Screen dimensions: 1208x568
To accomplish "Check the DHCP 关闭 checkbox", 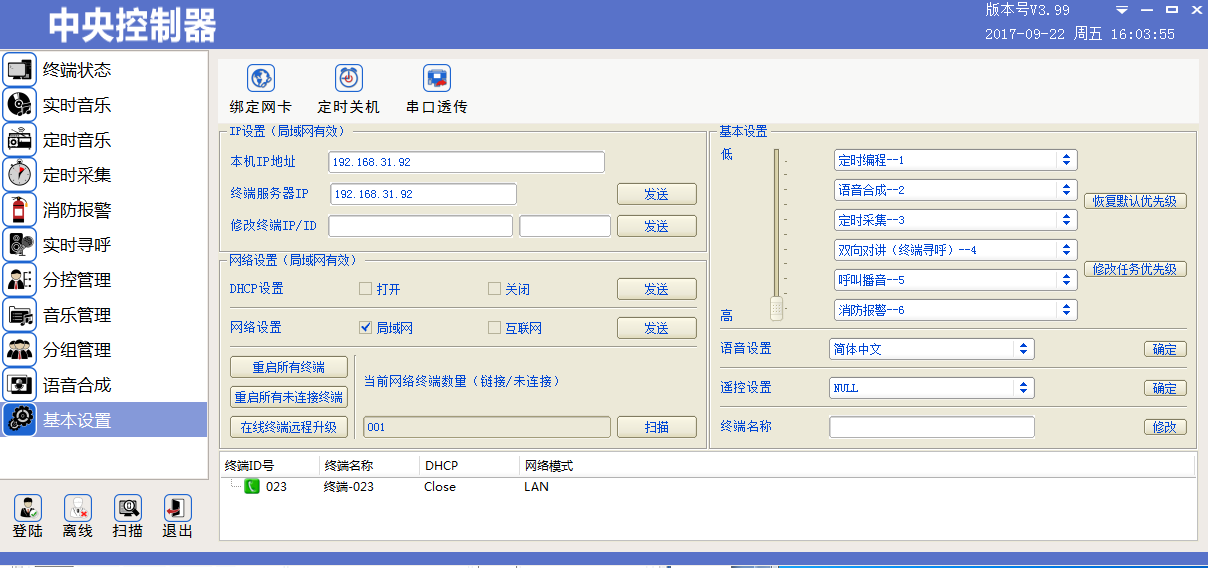I will (x=494, y=289).
